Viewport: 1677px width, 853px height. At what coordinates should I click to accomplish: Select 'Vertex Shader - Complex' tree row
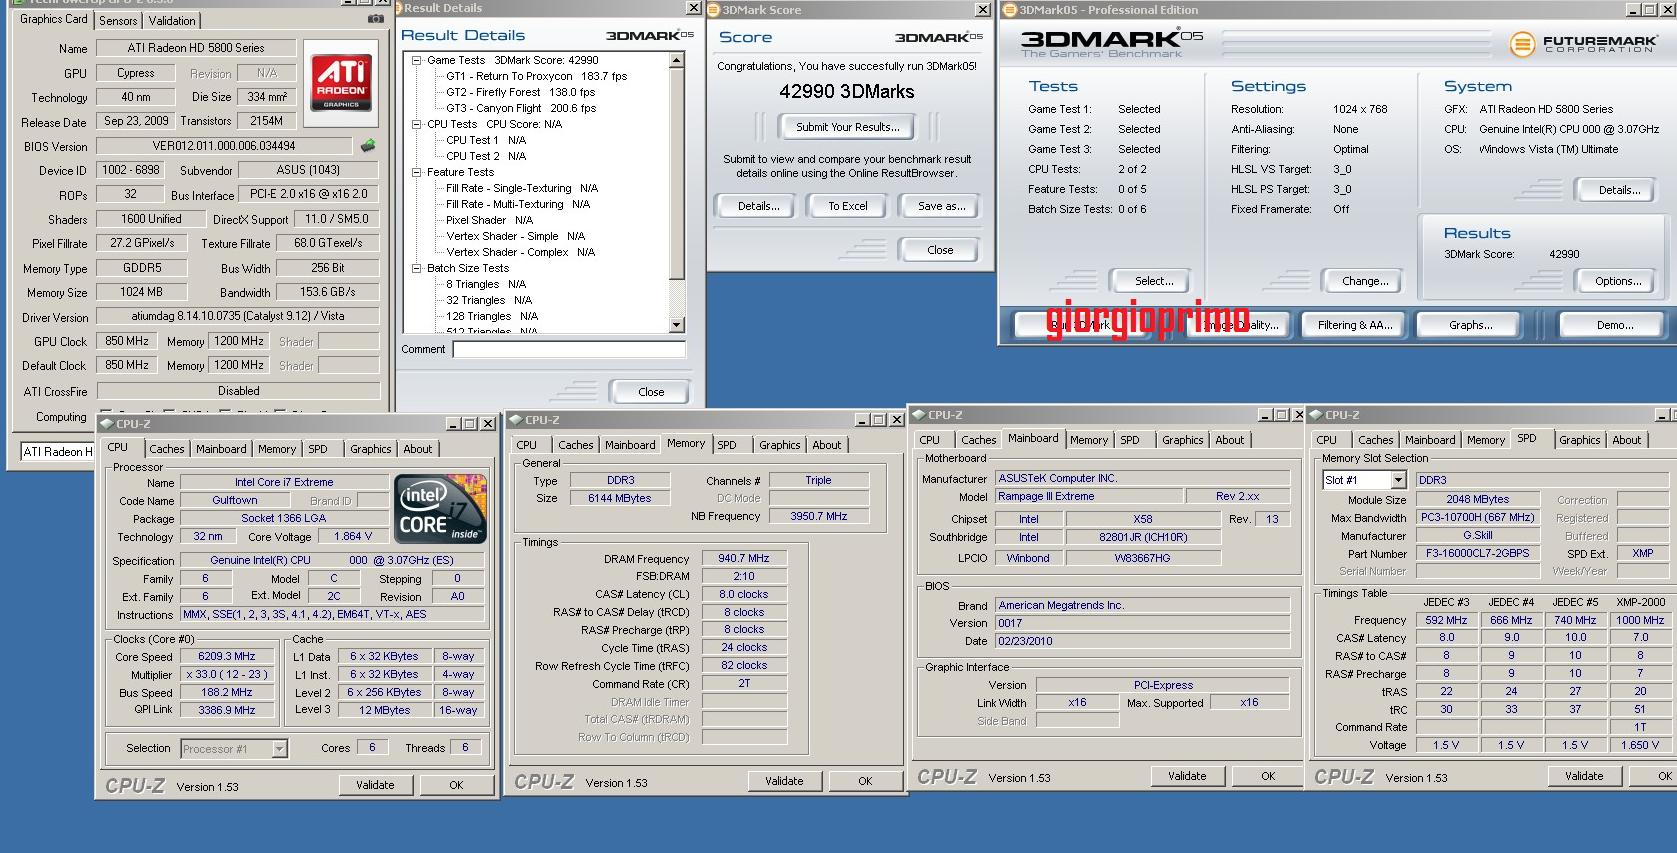pyautogui.click(x=521, y=252)
